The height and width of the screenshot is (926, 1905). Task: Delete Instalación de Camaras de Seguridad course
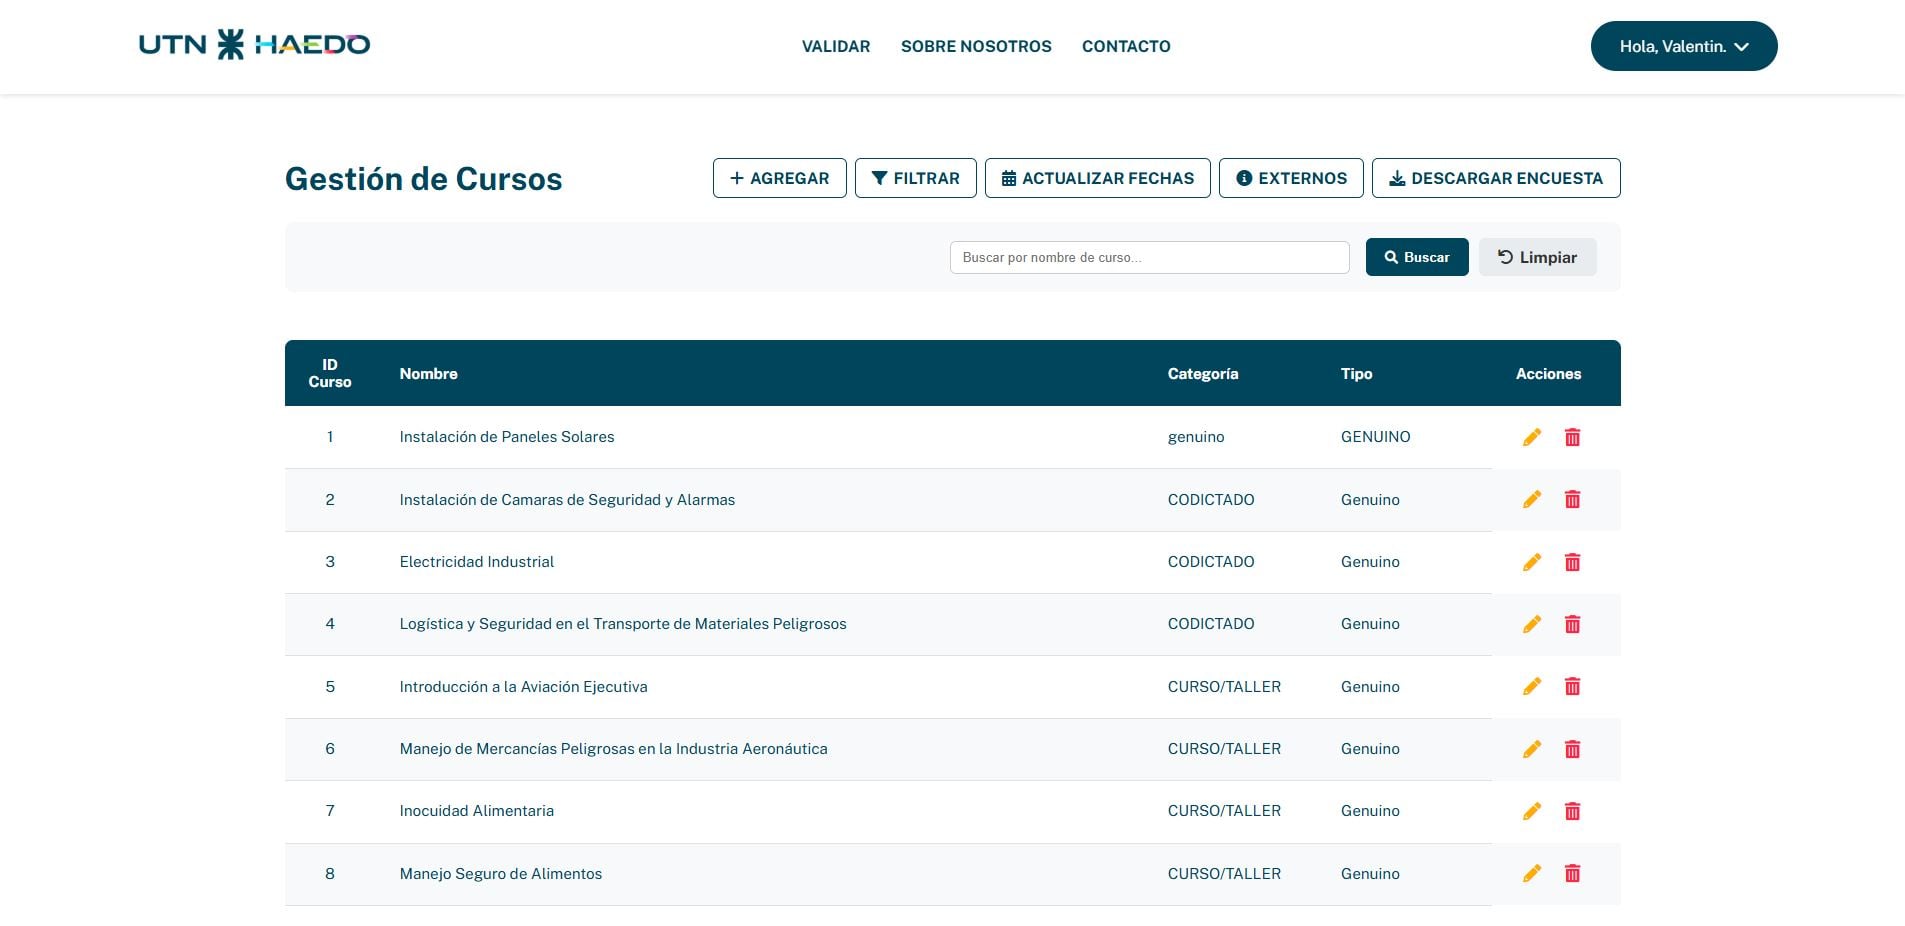(x=1572, y=499)
